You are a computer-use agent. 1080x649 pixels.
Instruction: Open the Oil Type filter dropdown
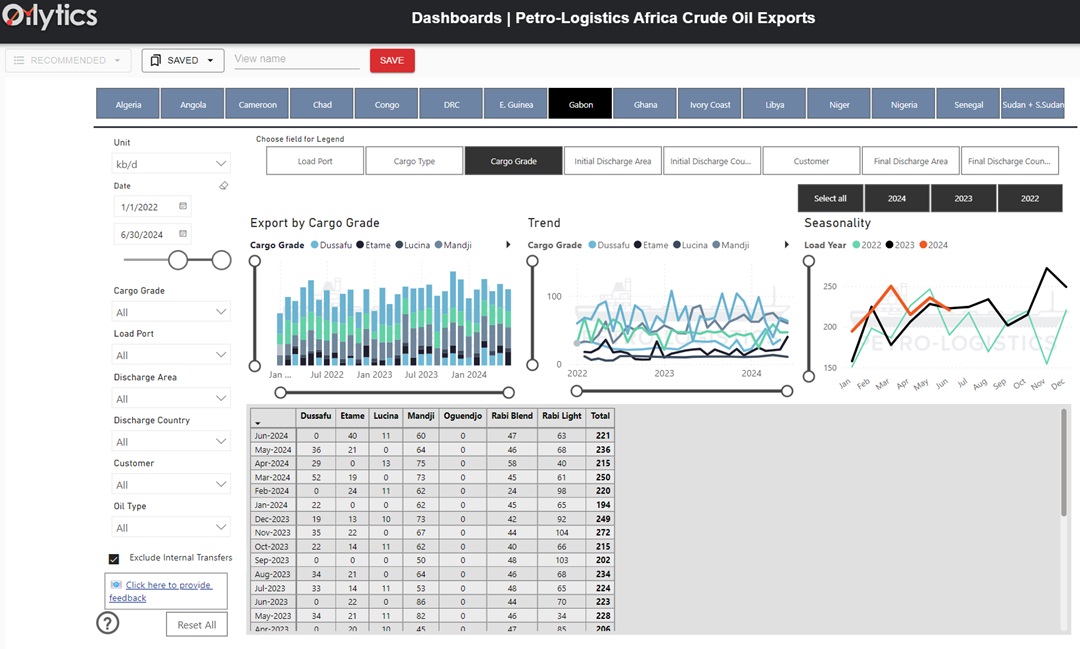pos(170,528)
